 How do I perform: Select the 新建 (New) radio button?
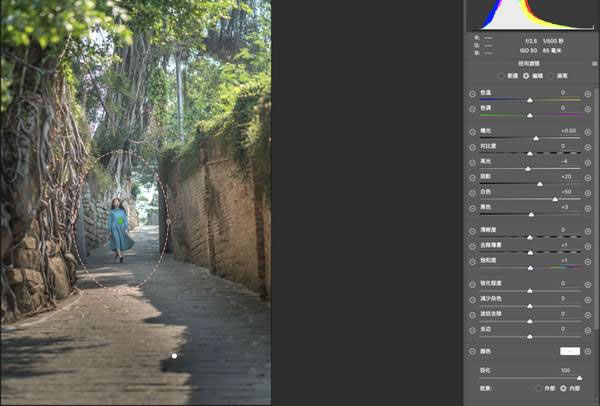(x=501, y=76)
